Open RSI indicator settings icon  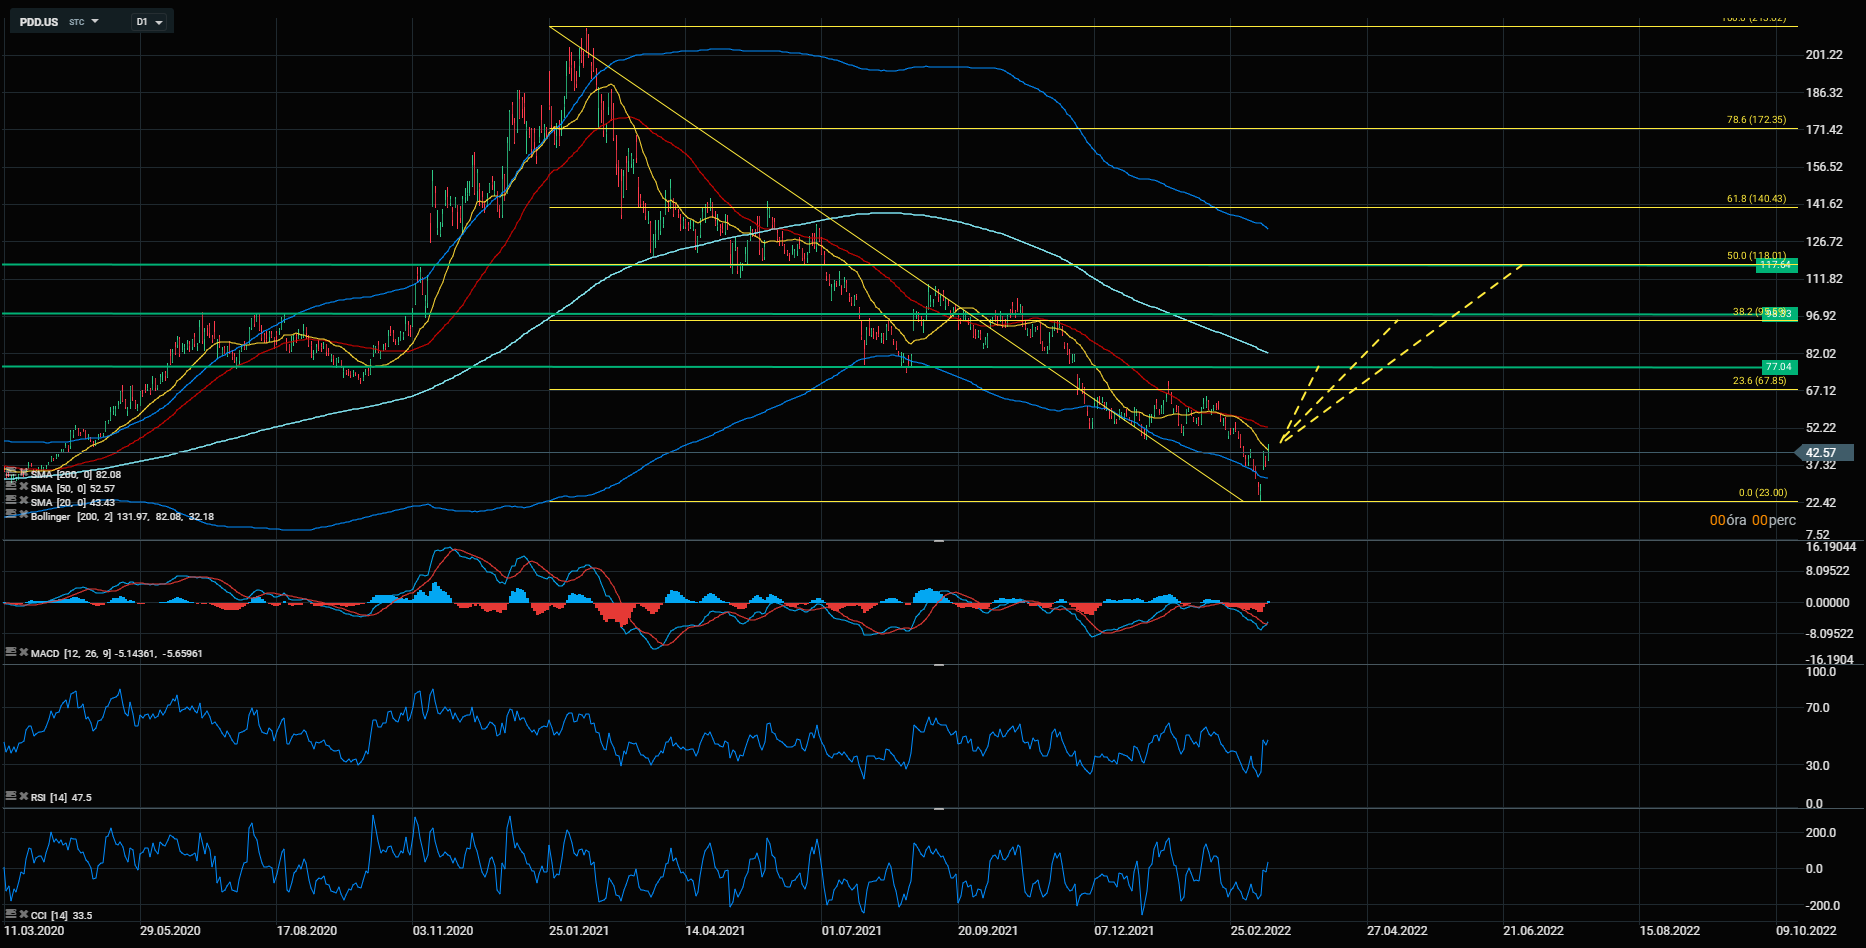tap(11, 797)
